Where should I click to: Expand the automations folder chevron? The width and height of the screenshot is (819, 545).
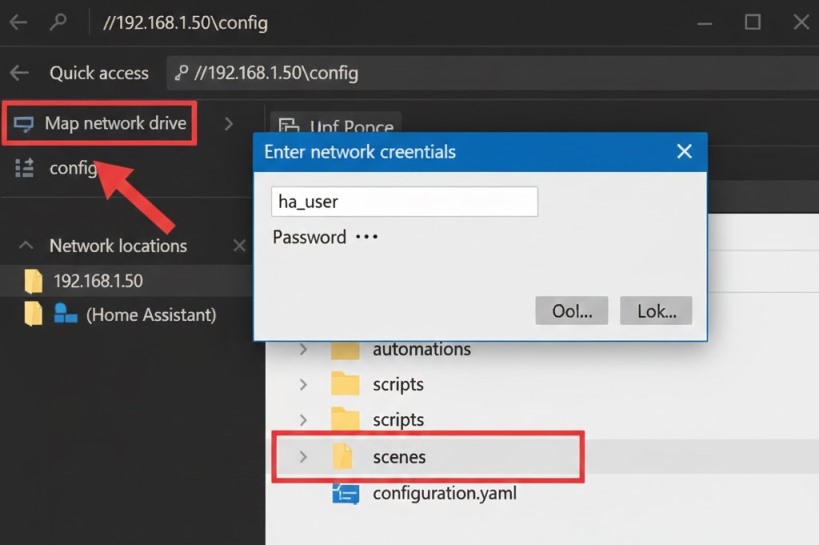(x=303, y=349)
